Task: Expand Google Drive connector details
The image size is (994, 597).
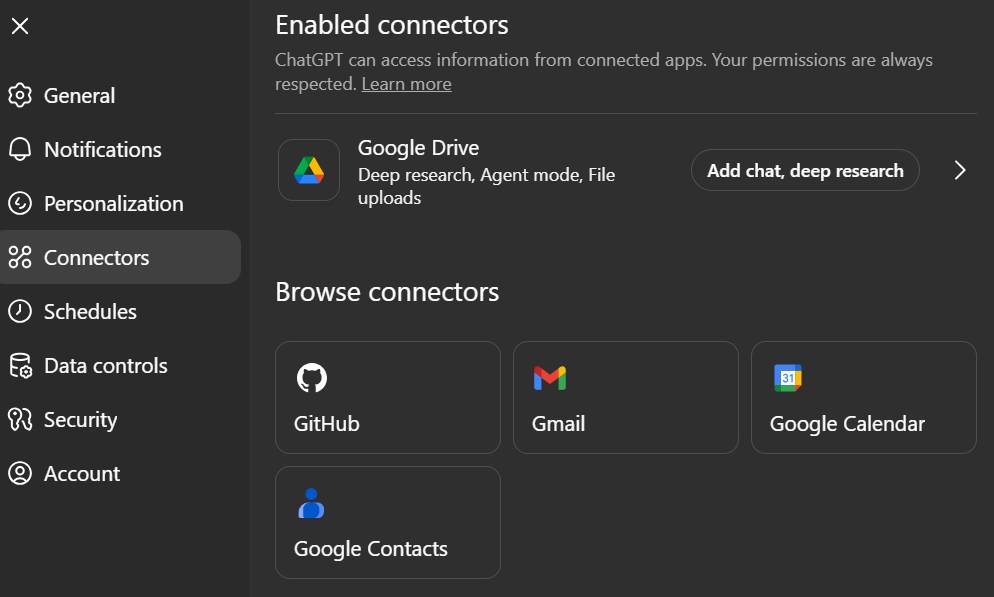Action: 959,170
